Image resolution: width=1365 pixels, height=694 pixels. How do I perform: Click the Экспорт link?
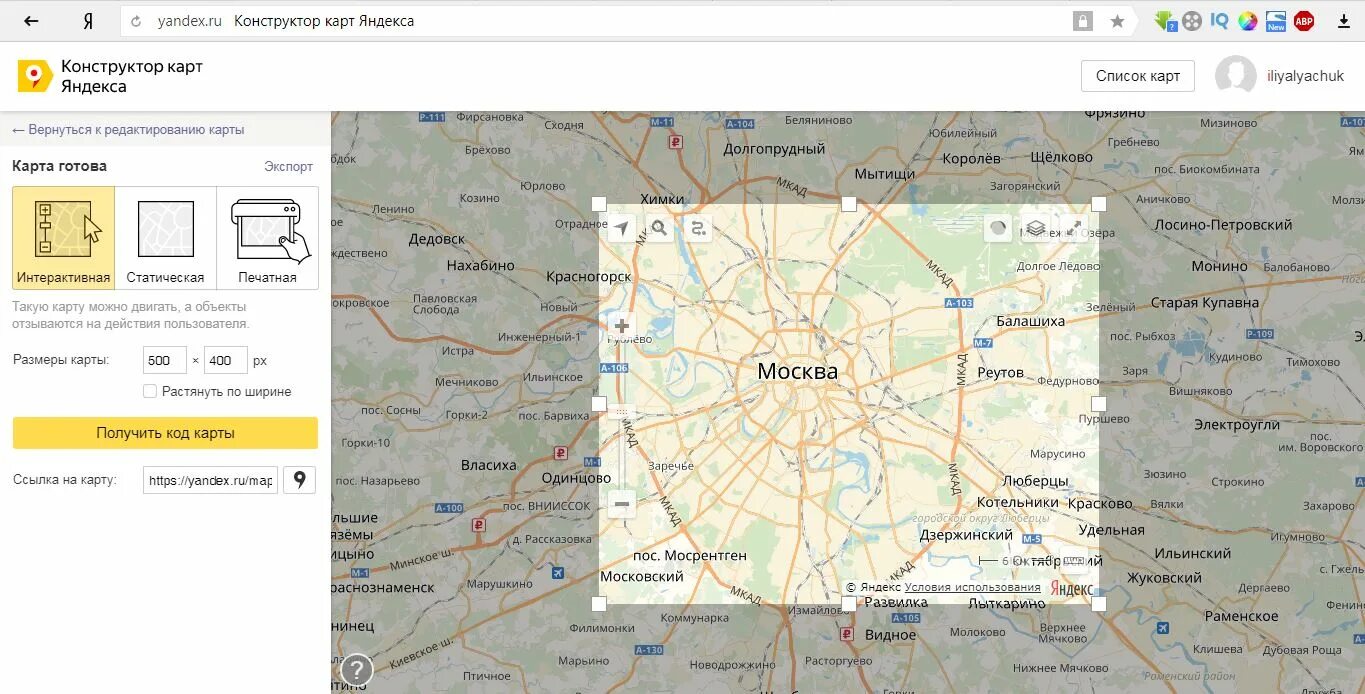pos(289,167)
